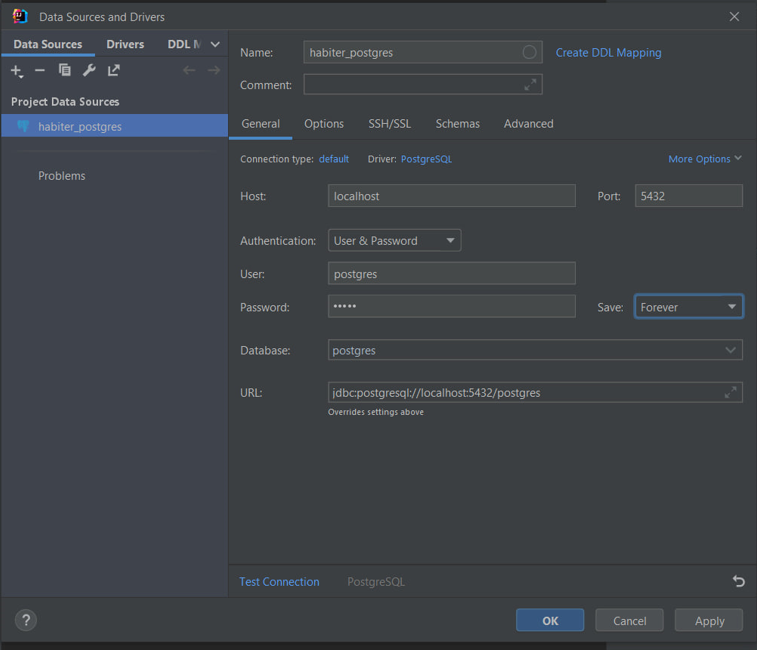Open the General settings tab

pos(260,124)
